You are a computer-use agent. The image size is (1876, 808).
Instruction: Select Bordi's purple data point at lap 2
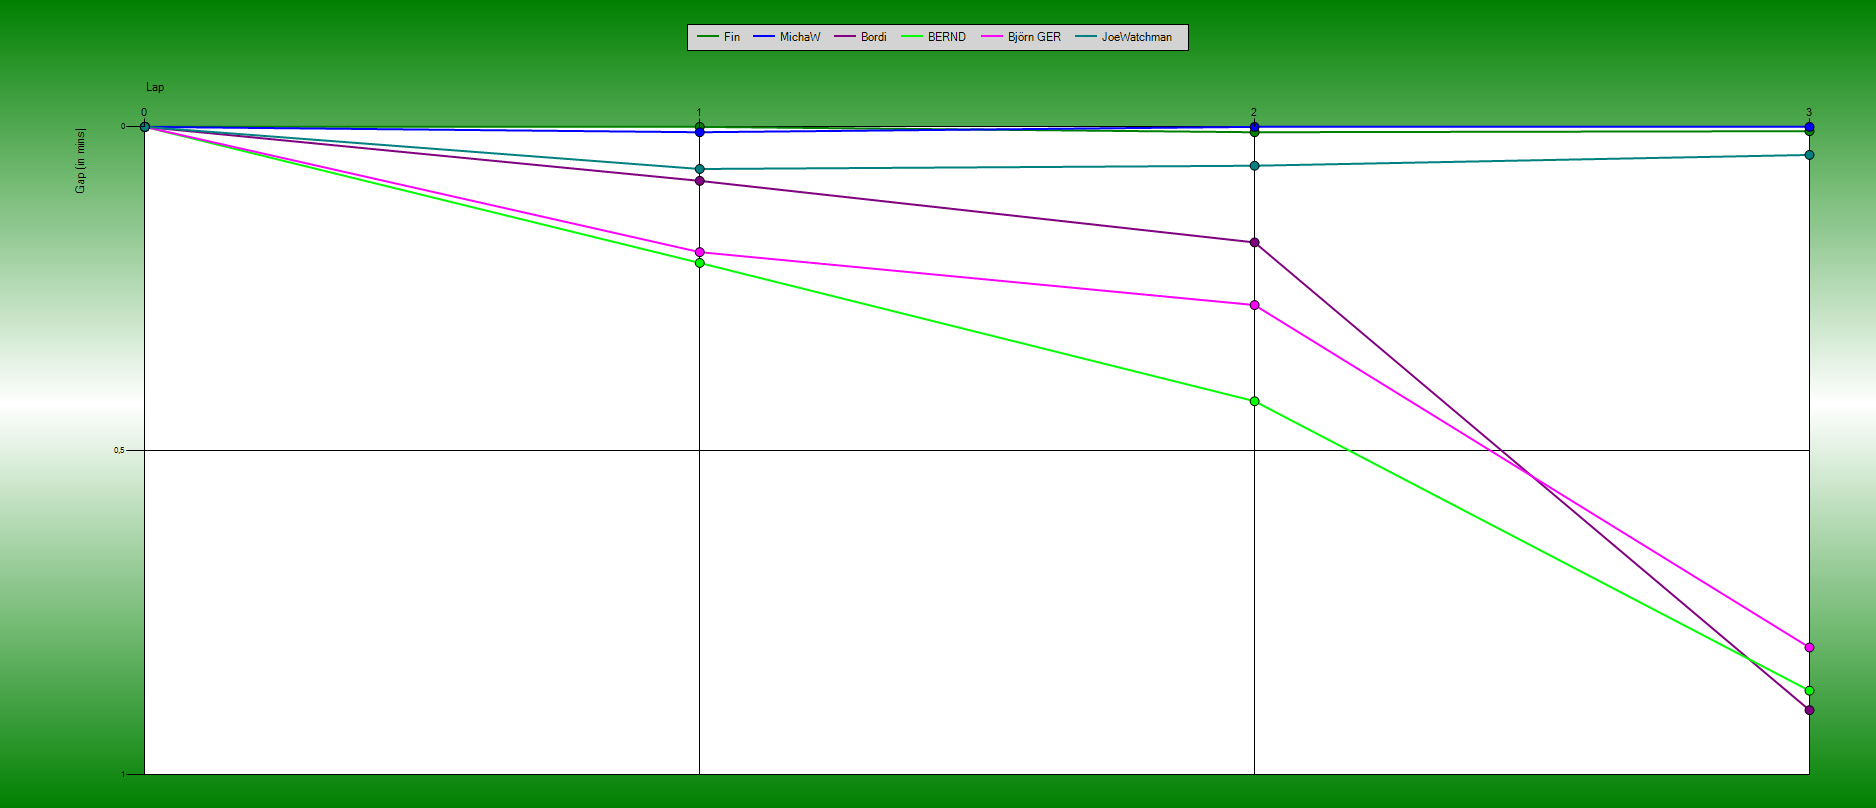1254,242
